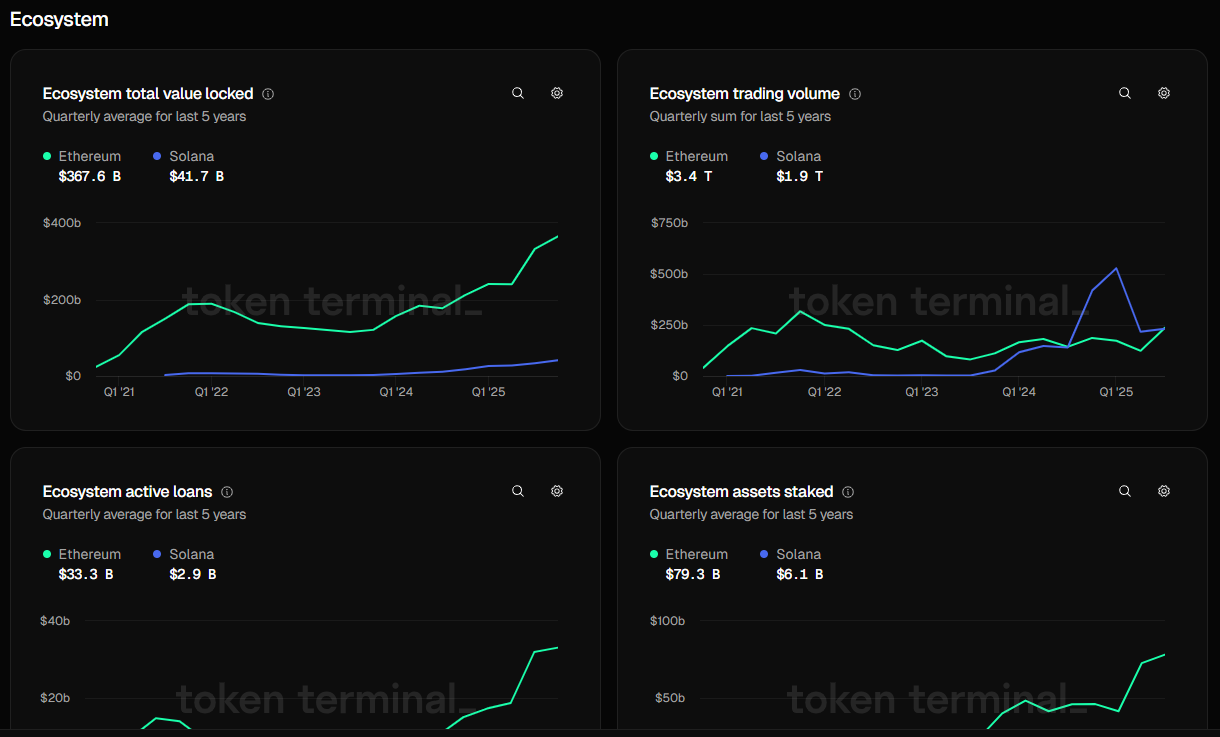Toggle Solana series in total value locked legend
This screenshot has height=737, width=1220.
coord(191,156)
